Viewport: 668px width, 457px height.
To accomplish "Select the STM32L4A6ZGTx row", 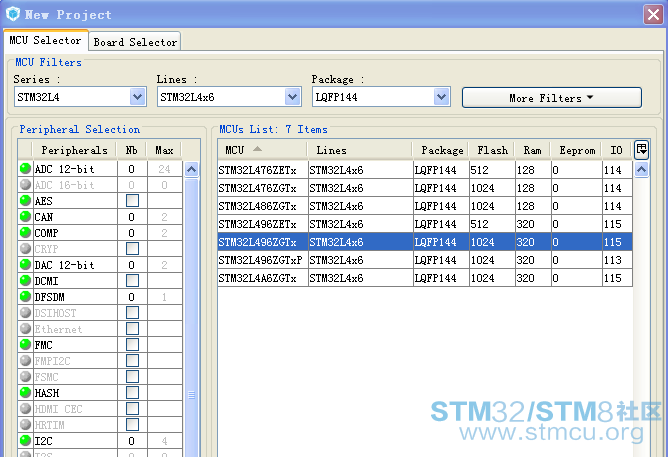I will pos(425,278).
